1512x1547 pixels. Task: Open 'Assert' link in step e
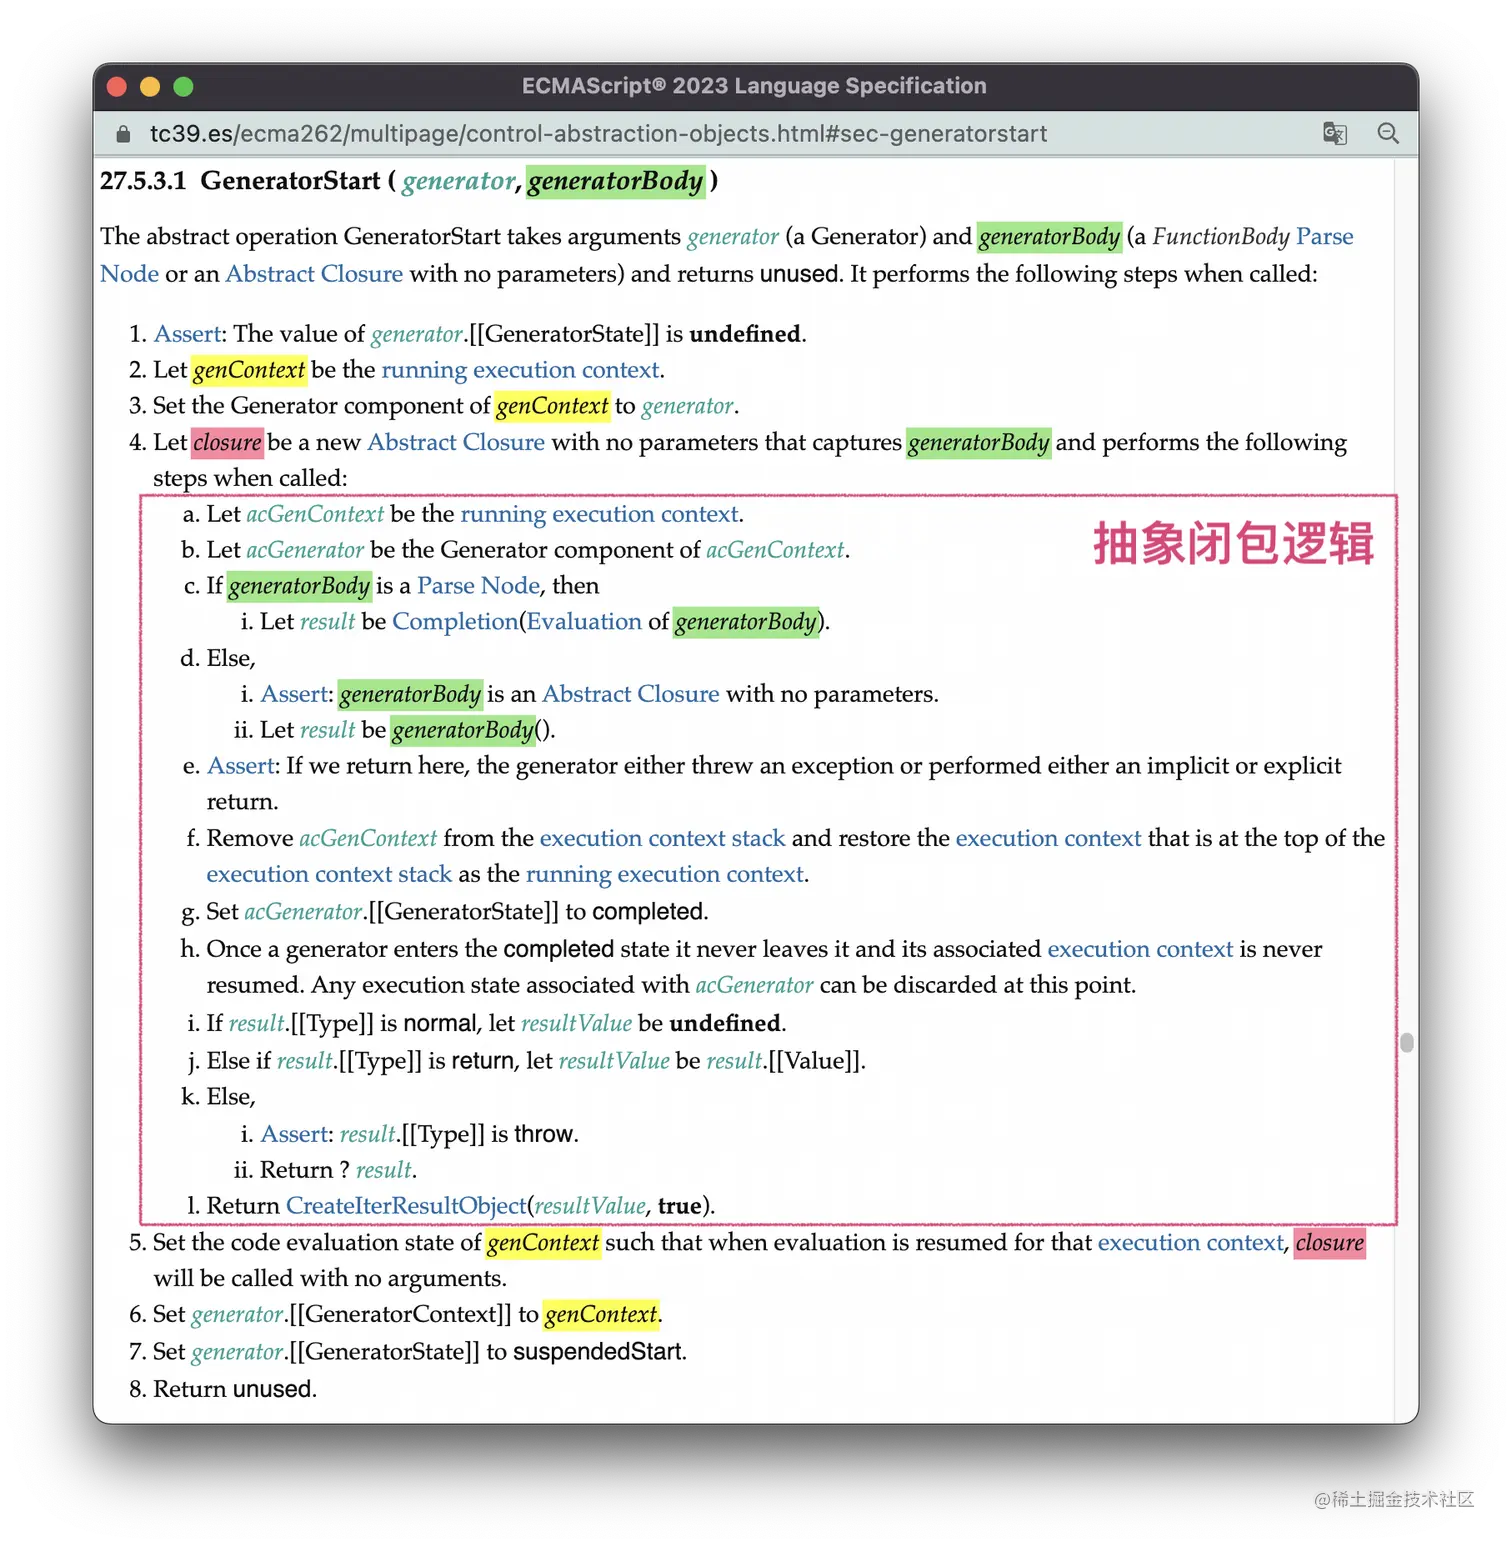click(x=240, y=766)
